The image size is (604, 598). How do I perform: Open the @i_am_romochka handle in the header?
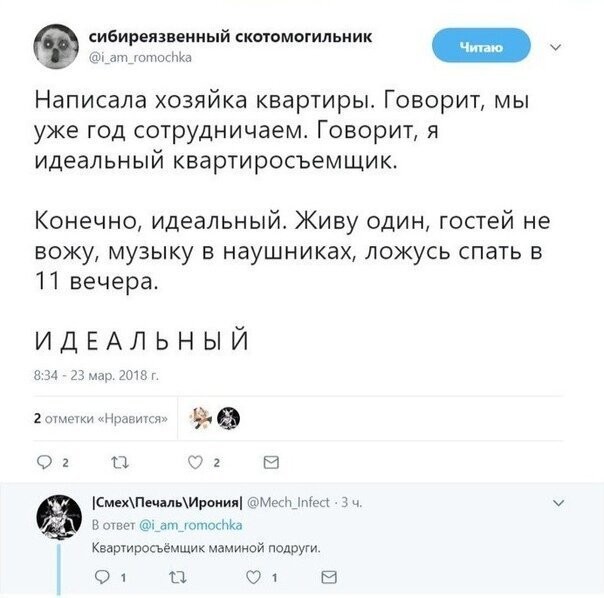pyautogui.click(x=140, y=58)
